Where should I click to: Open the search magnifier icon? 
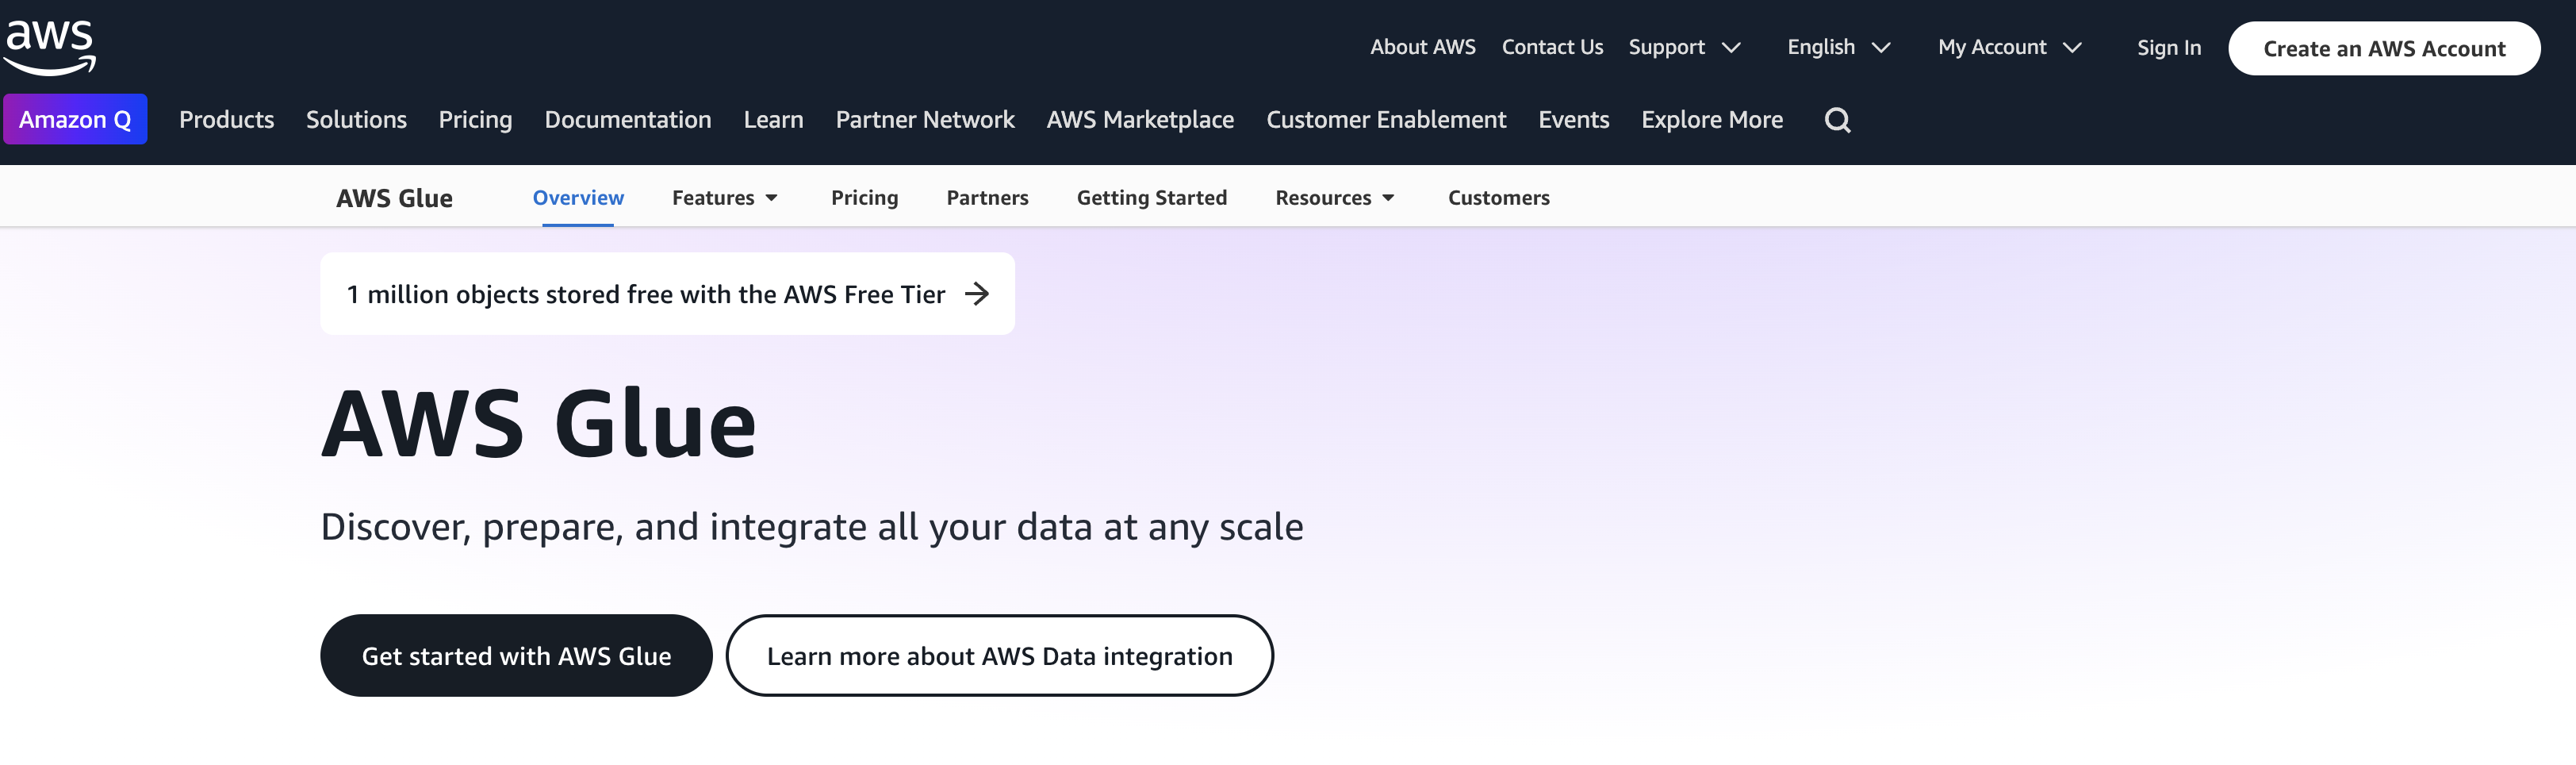tap(1837, 120)
